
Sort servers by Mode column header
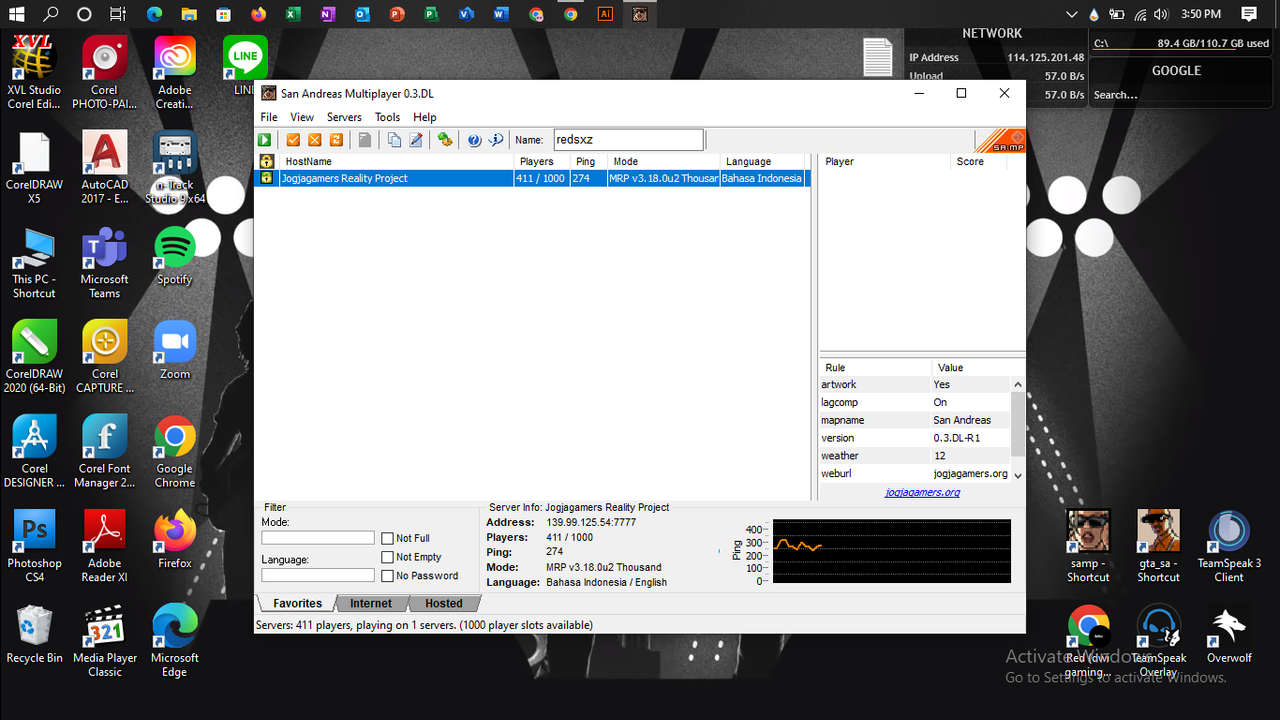click(x=665, y=161)
